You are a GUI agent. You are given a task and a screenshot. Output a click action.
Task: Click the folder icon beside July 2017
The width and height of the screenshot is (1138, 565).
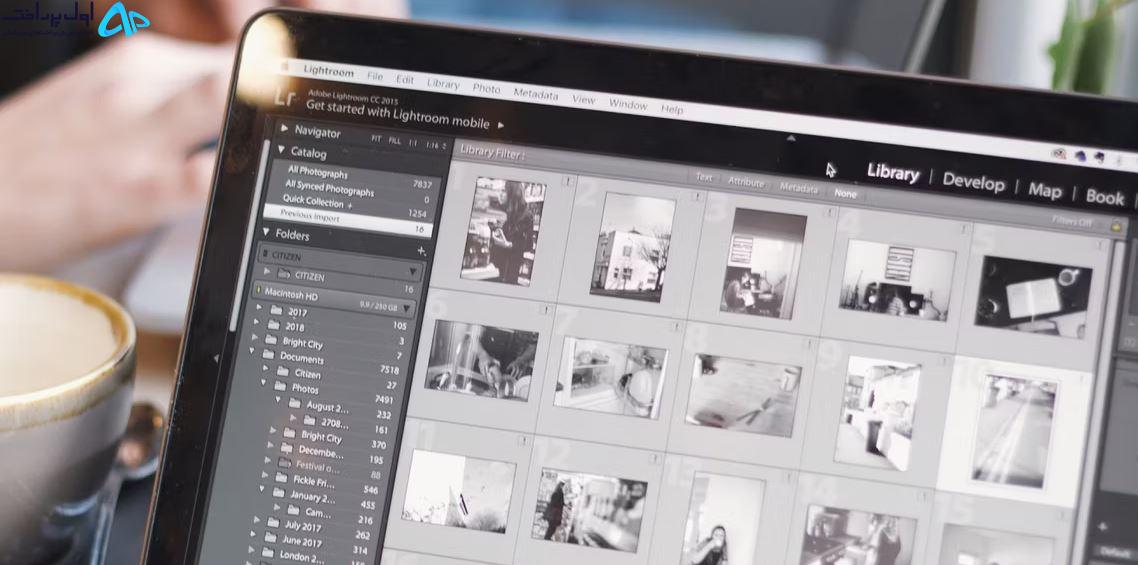pyautogui.click(x=273, y=521)
